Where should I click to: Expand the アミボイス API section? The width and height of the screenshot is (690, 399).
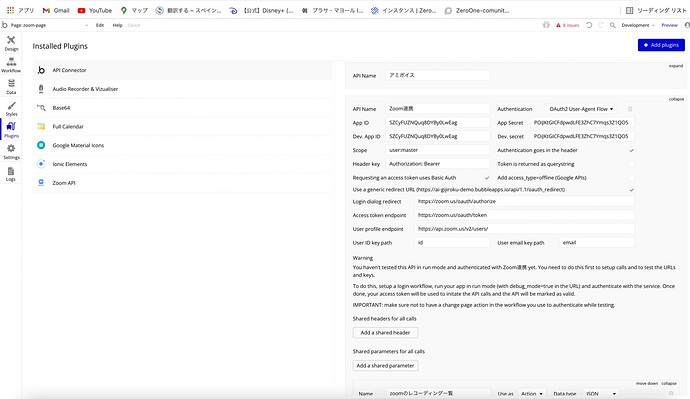(x=676, y=66)
